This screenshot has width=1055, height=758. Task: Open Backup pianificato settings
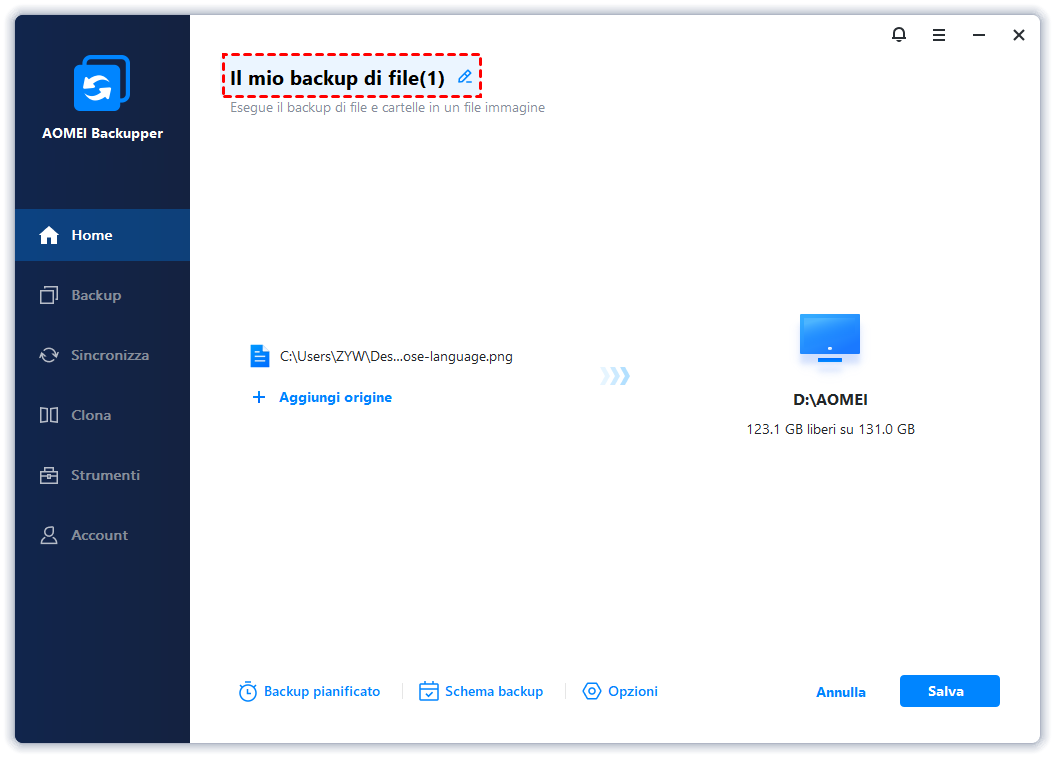coord(310,691)
